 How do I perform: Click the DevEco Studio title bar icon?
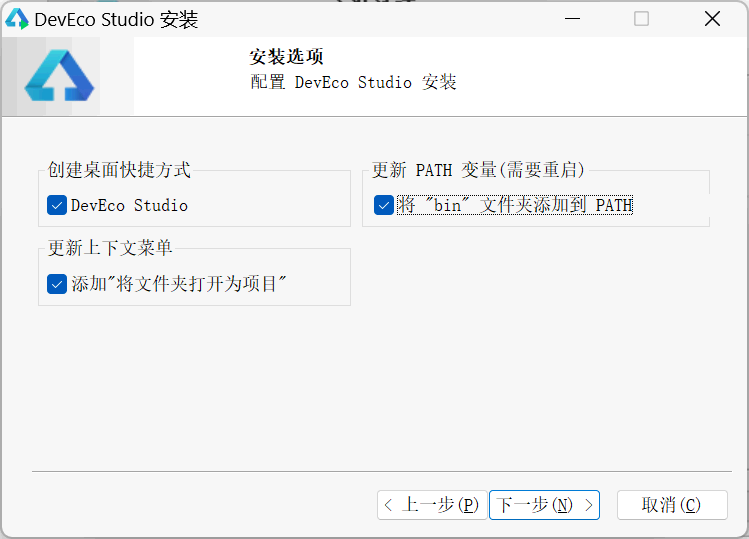pos(17,19)
